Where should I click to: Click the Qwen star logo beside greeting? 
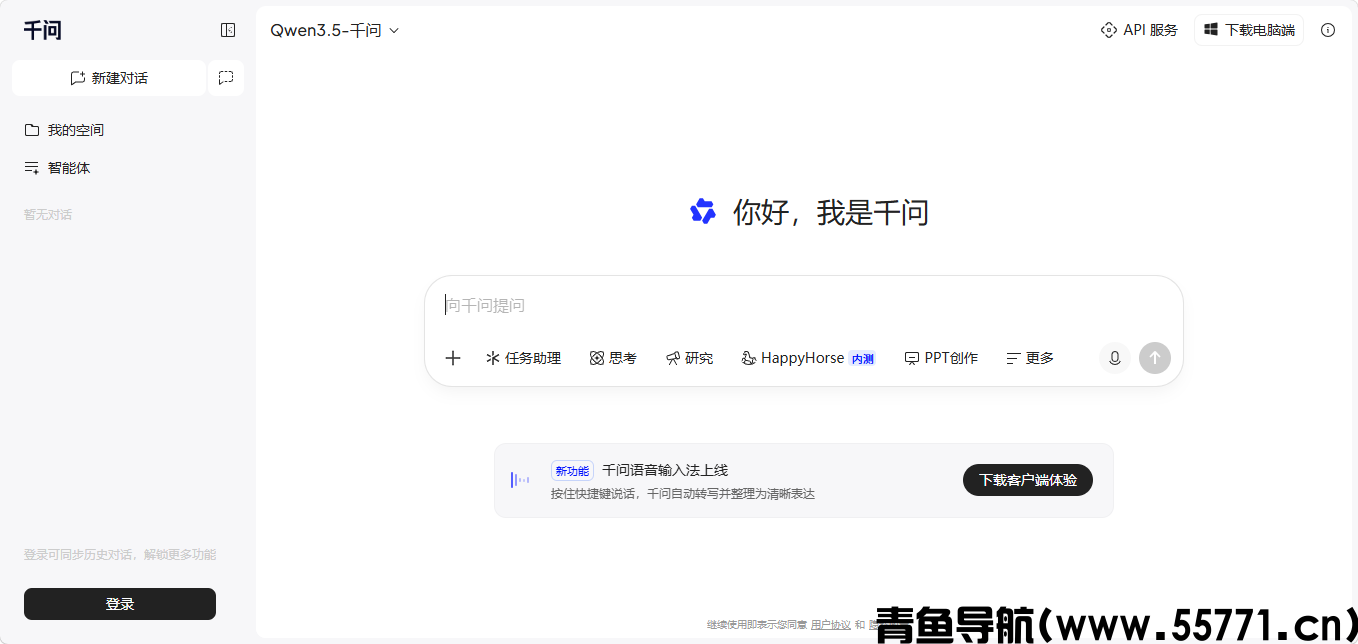click(703, 211)
